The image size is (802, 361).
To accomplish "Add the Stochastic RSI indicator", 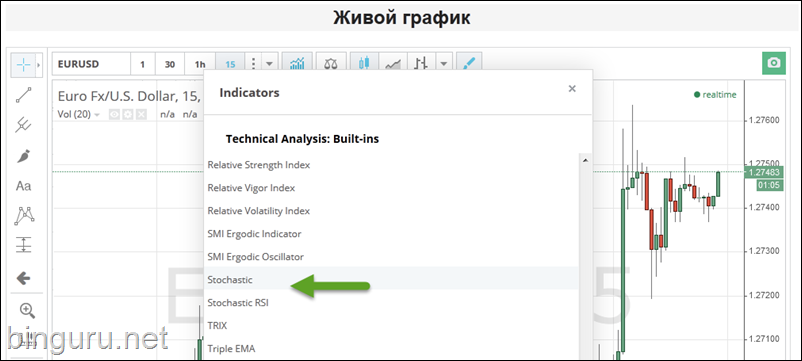I will pos(391,303).
